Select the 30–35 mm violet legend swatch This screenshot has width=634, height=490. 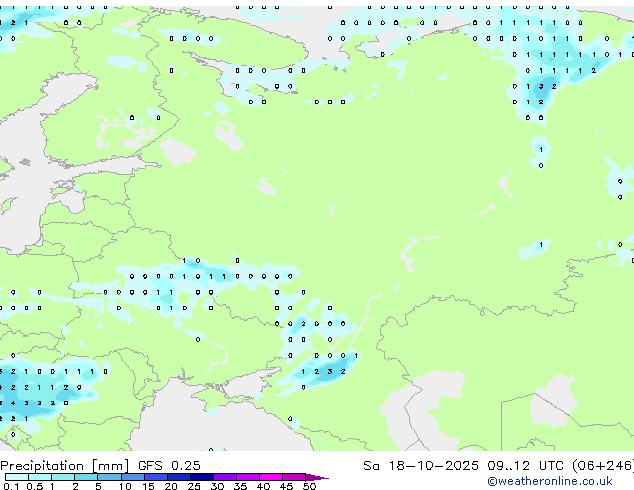tap(225, 477)
